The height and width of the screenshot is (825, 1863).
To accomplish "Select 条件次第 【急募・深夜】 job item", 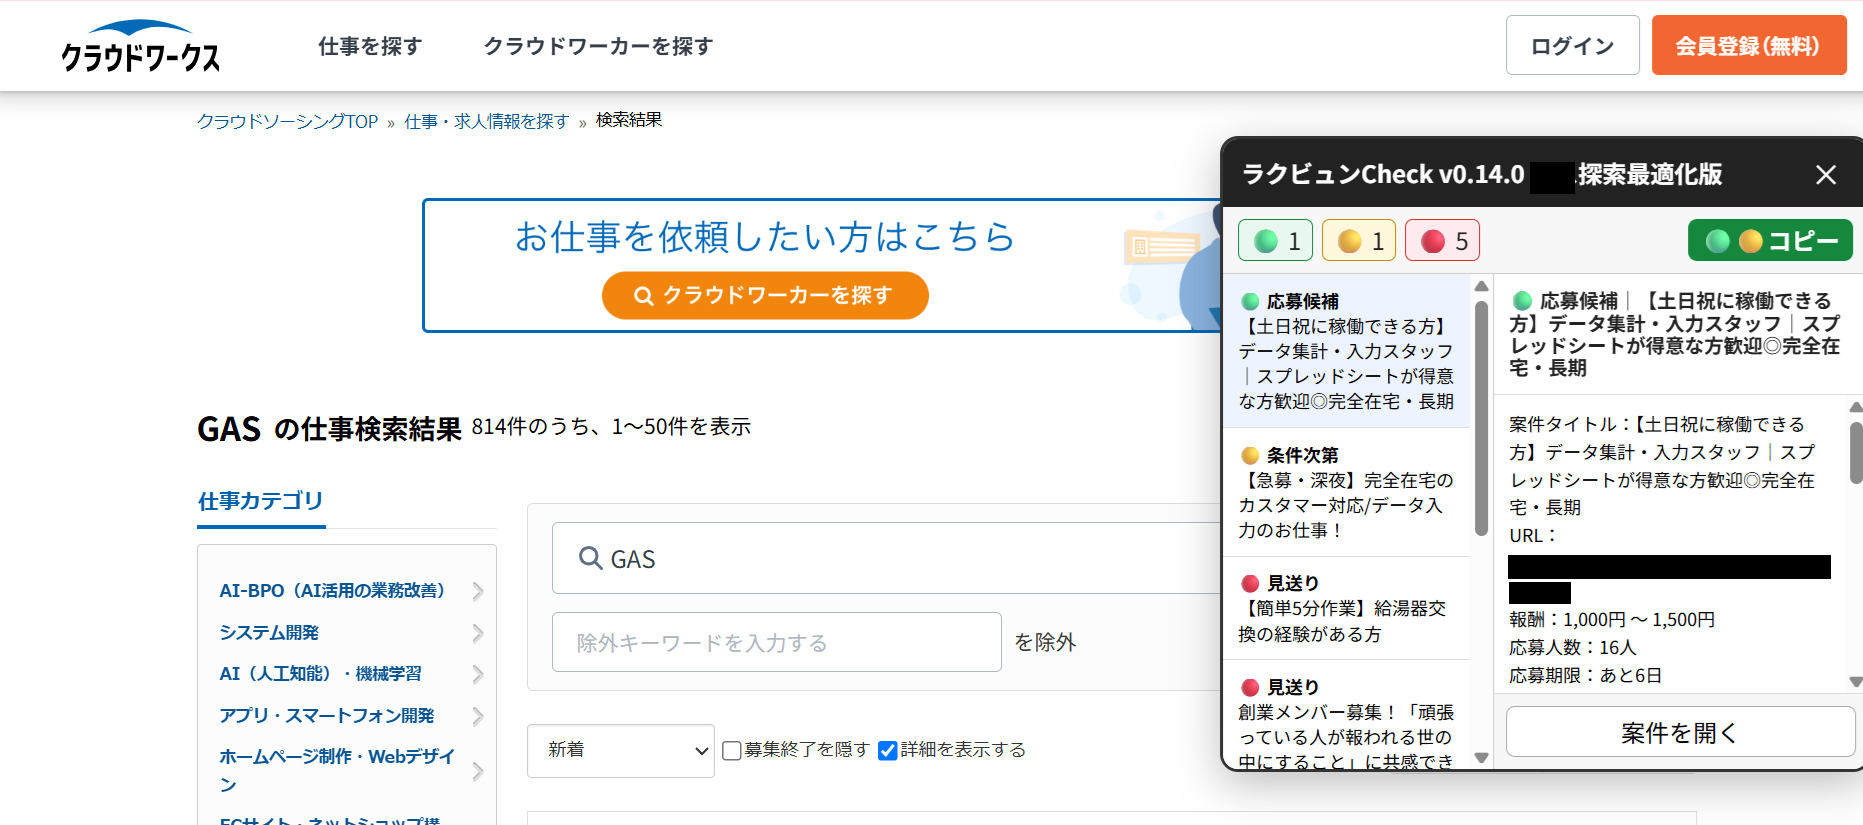I will coord(1346,492).
